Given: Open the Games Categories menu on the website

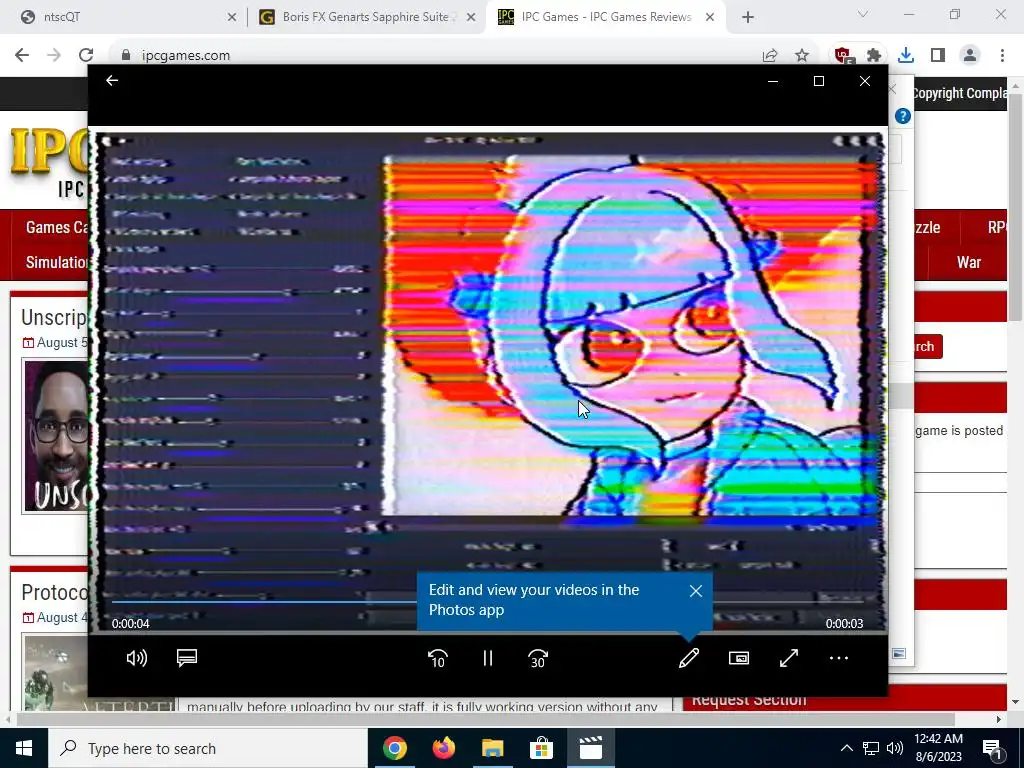Looking at the screenshot, I should click(x=57, y=227).
